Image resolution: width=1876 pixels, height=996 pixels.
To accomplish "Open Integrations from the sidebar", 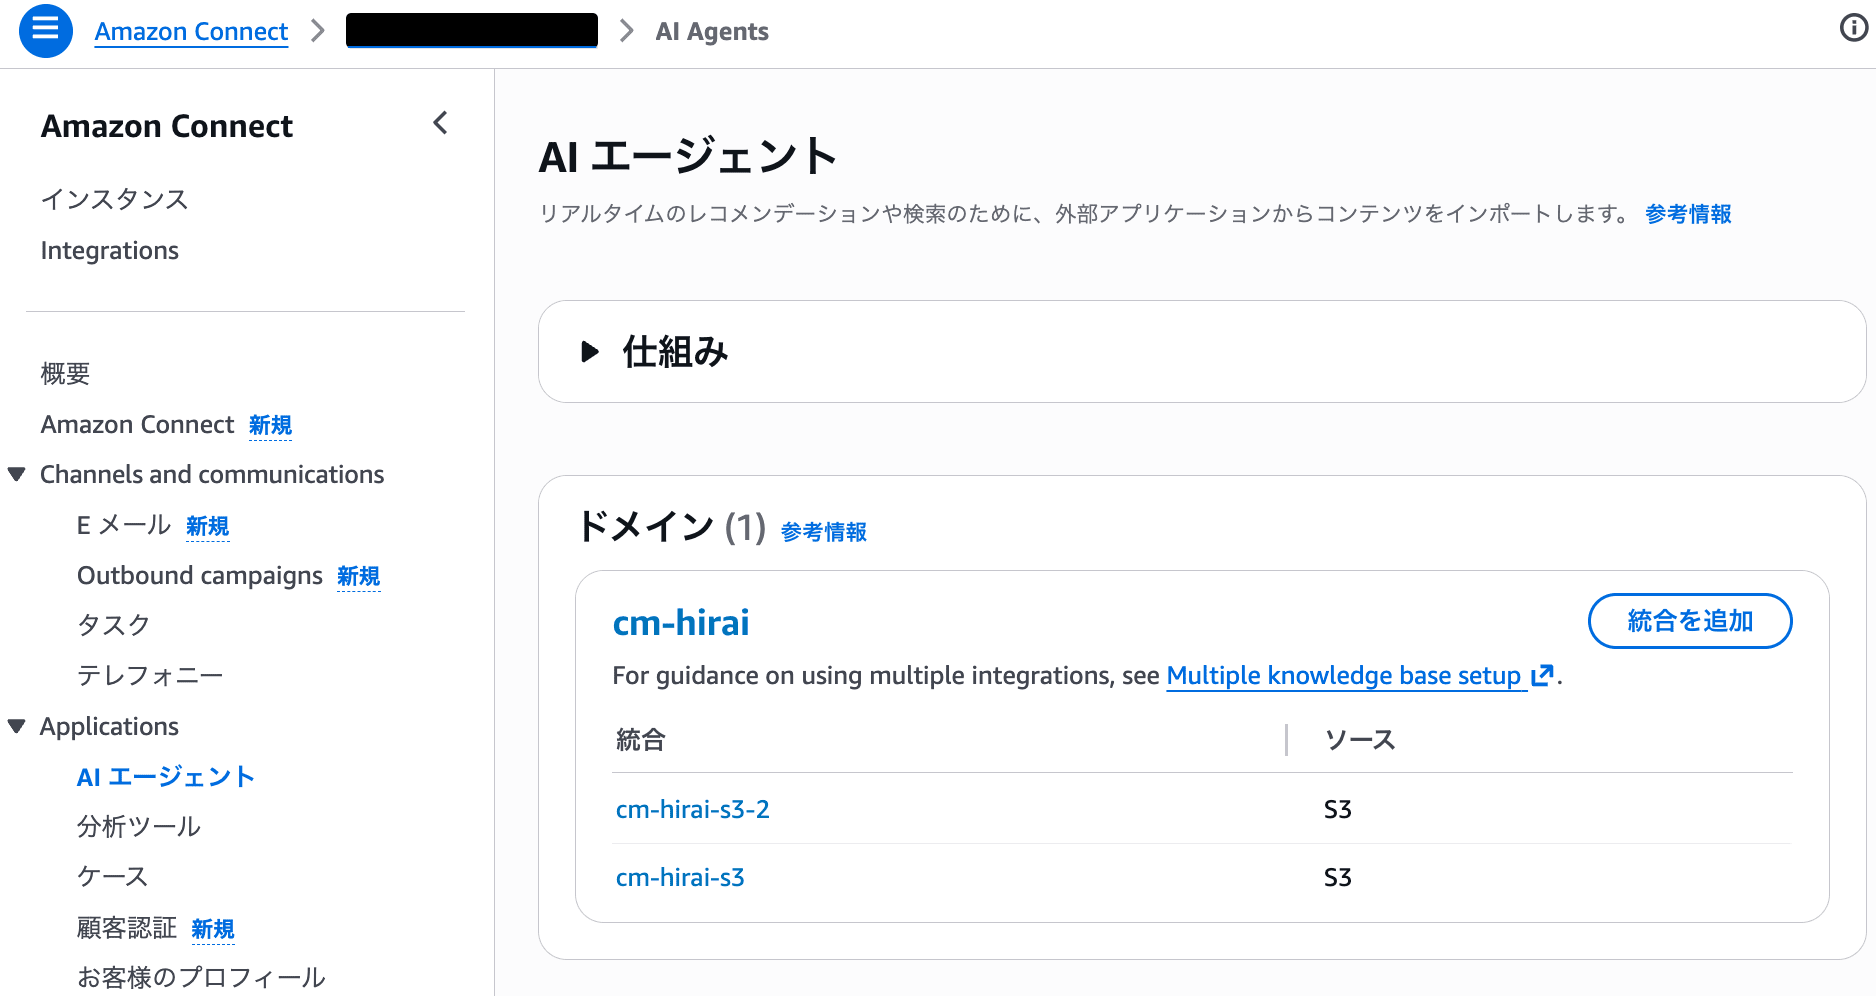I will coord(110,250).
